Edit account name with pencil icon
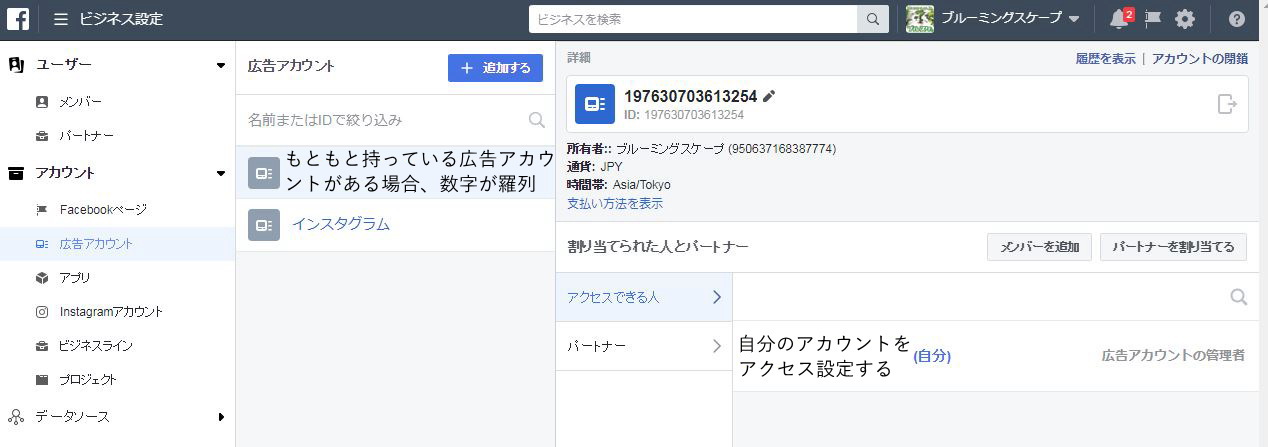The width and height of the screenshot is (1268, 447). point(769,96)
